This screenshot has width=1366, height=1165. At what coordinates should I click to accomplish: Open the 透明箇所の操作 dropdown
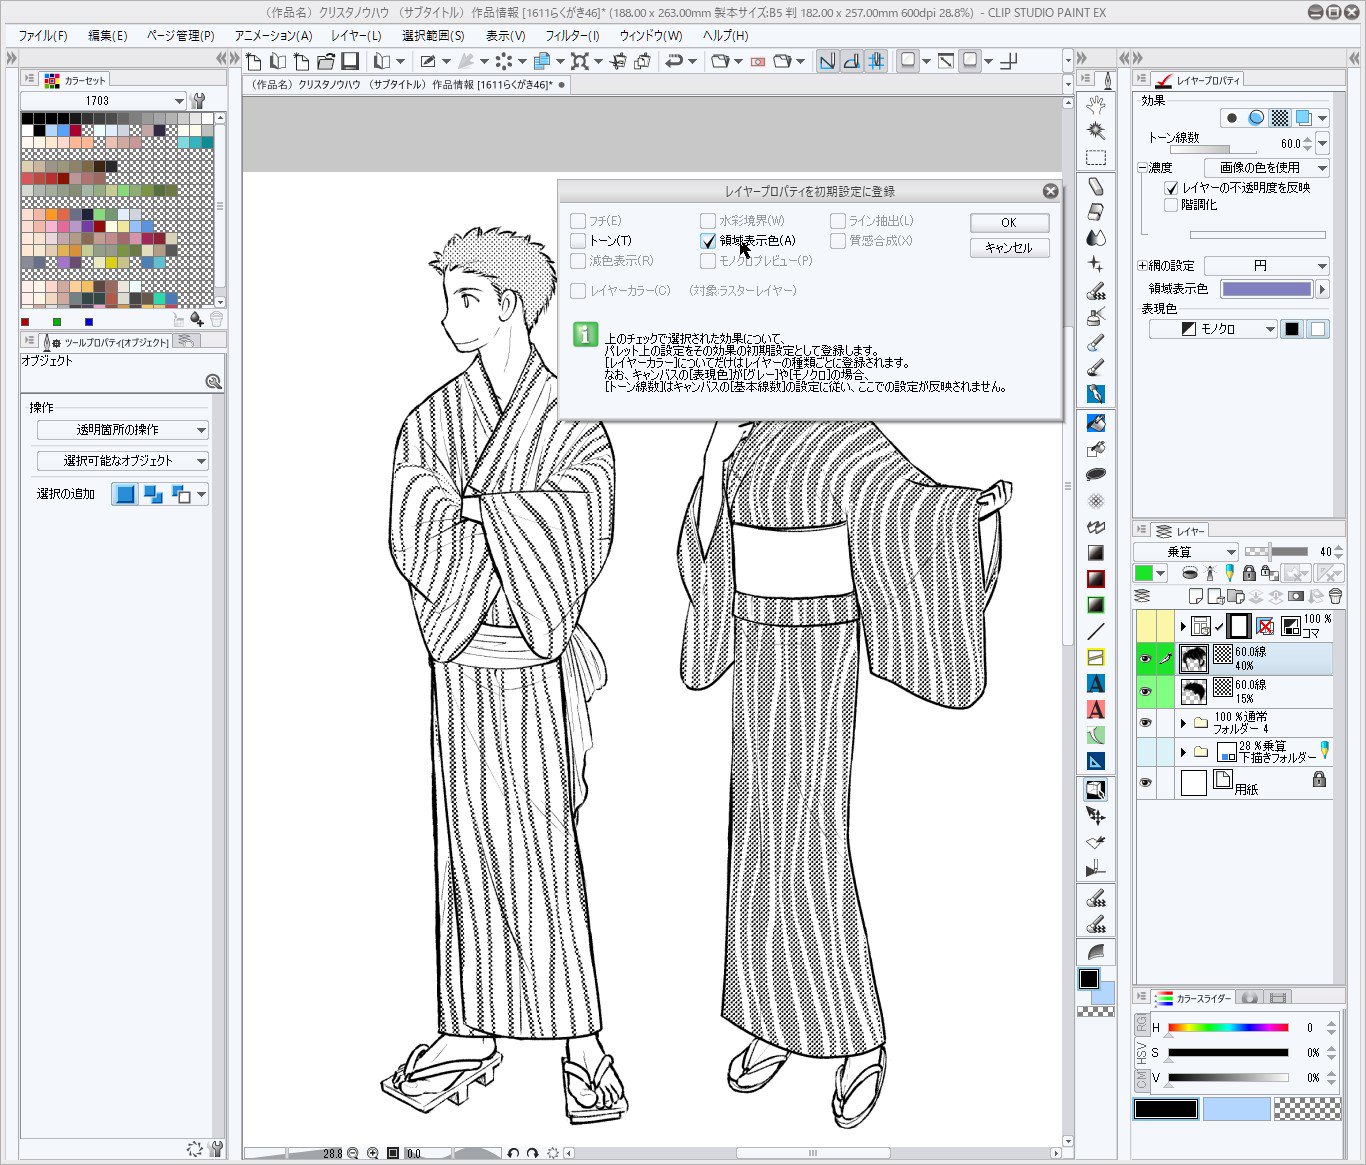click(122, 430)
